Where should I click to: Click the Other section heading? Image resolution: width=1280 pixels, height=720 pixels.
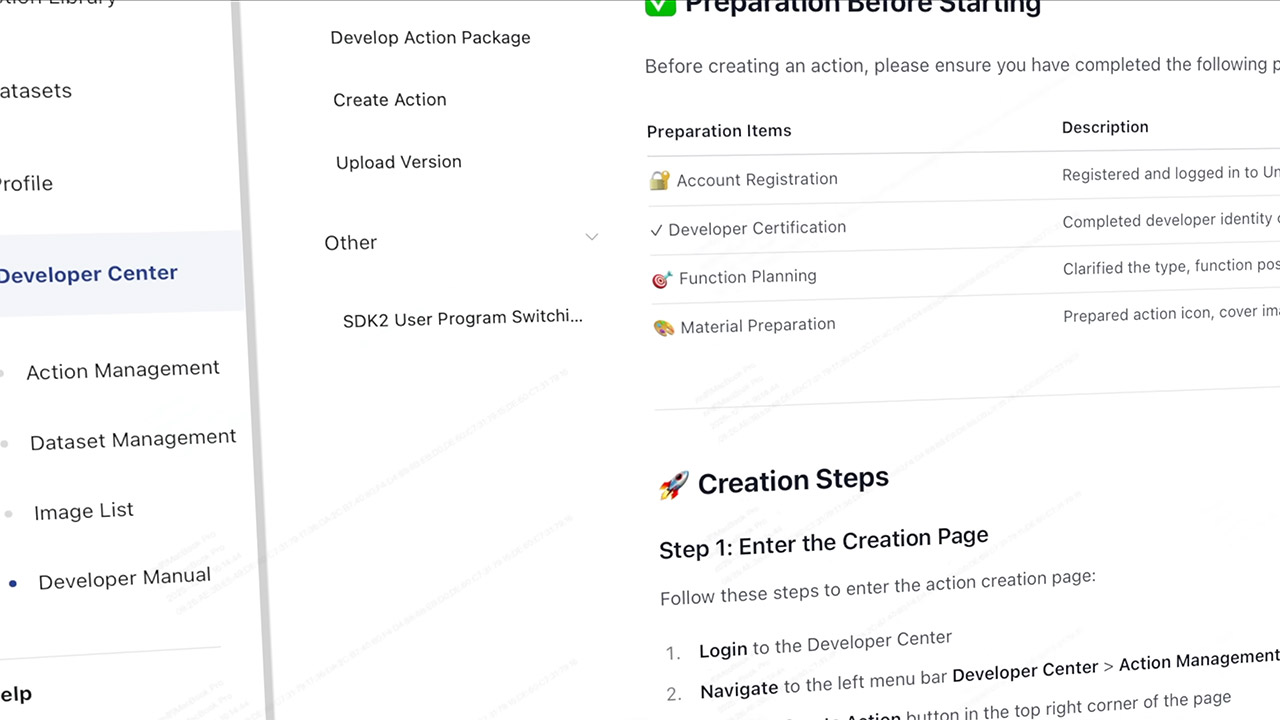[350, 243]
